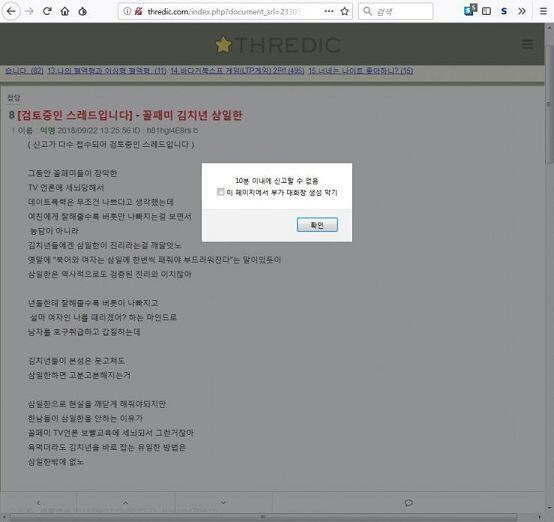Reload the page with the refresh icon

click(47, 11)
